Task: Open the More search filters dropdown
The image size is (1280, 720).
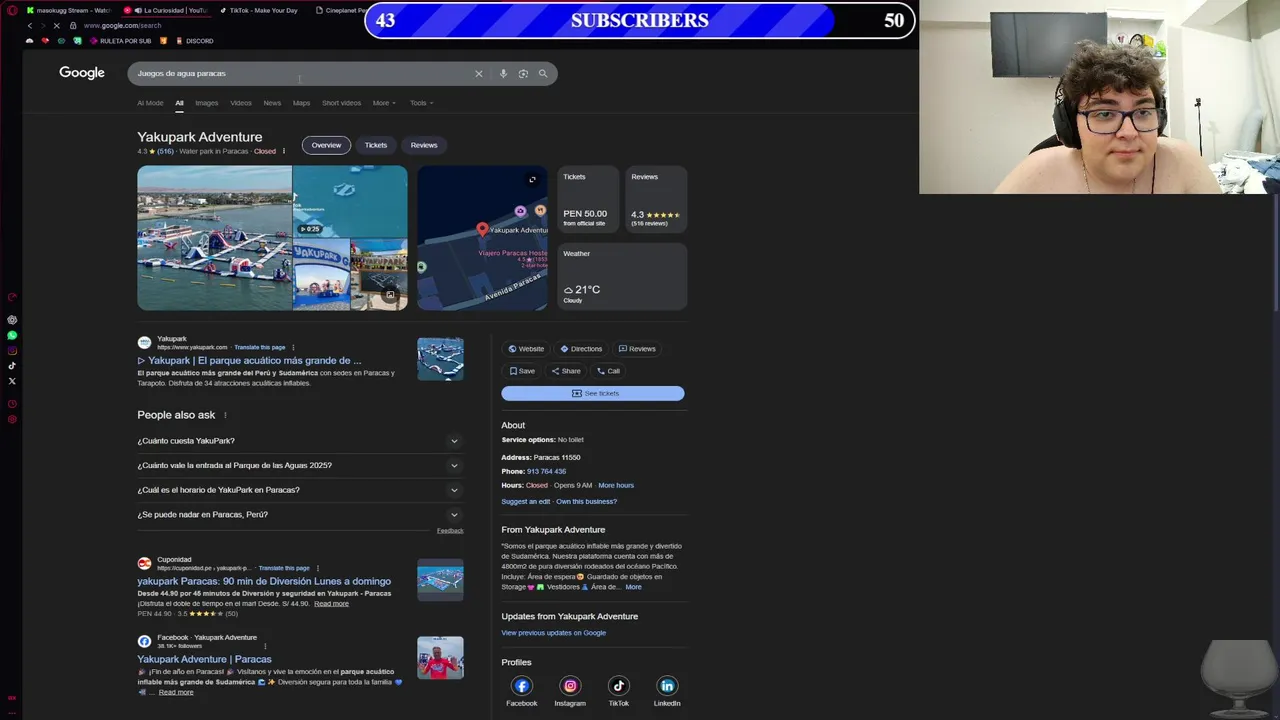Action: [384, 103]
